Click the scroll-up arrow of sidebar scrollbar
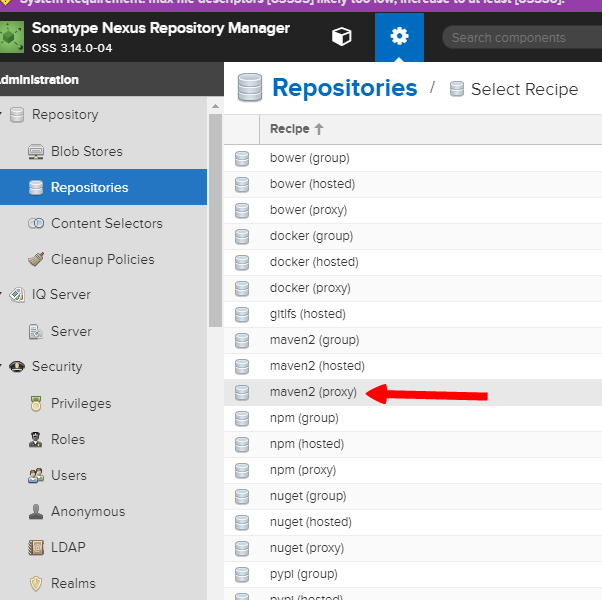Screen dimensions: 602x600 [x=215, y=106]
